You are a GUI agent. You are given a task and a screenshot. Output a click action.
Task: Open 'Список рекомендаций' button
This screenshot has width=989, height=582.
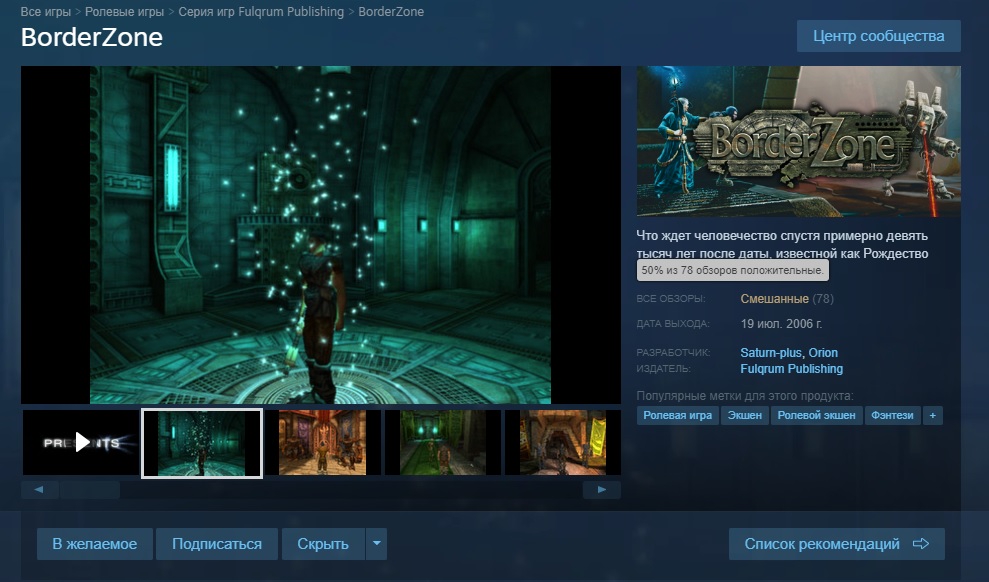(x=837, y=544)
